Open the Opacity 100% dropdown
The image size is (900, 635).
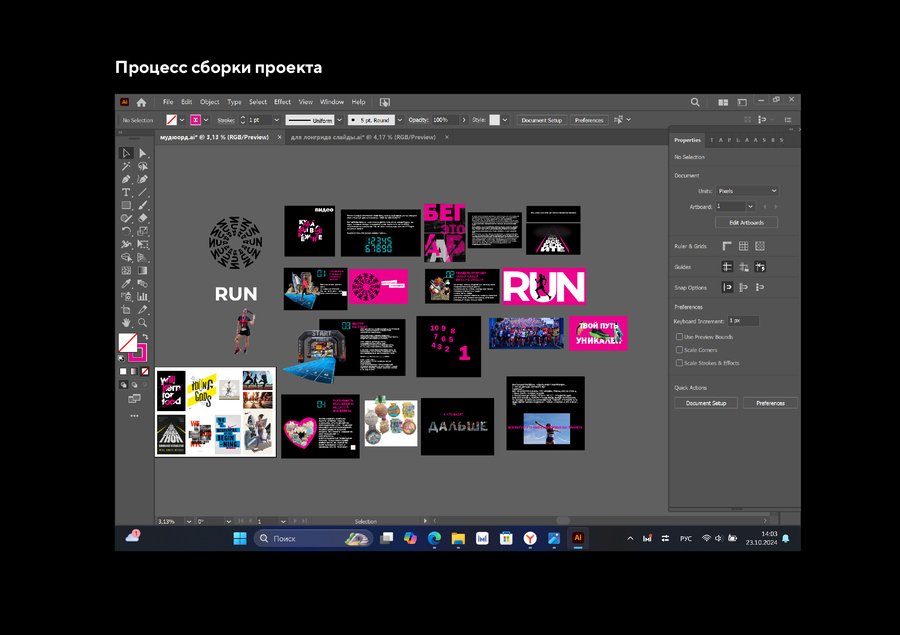coord(465,120)
